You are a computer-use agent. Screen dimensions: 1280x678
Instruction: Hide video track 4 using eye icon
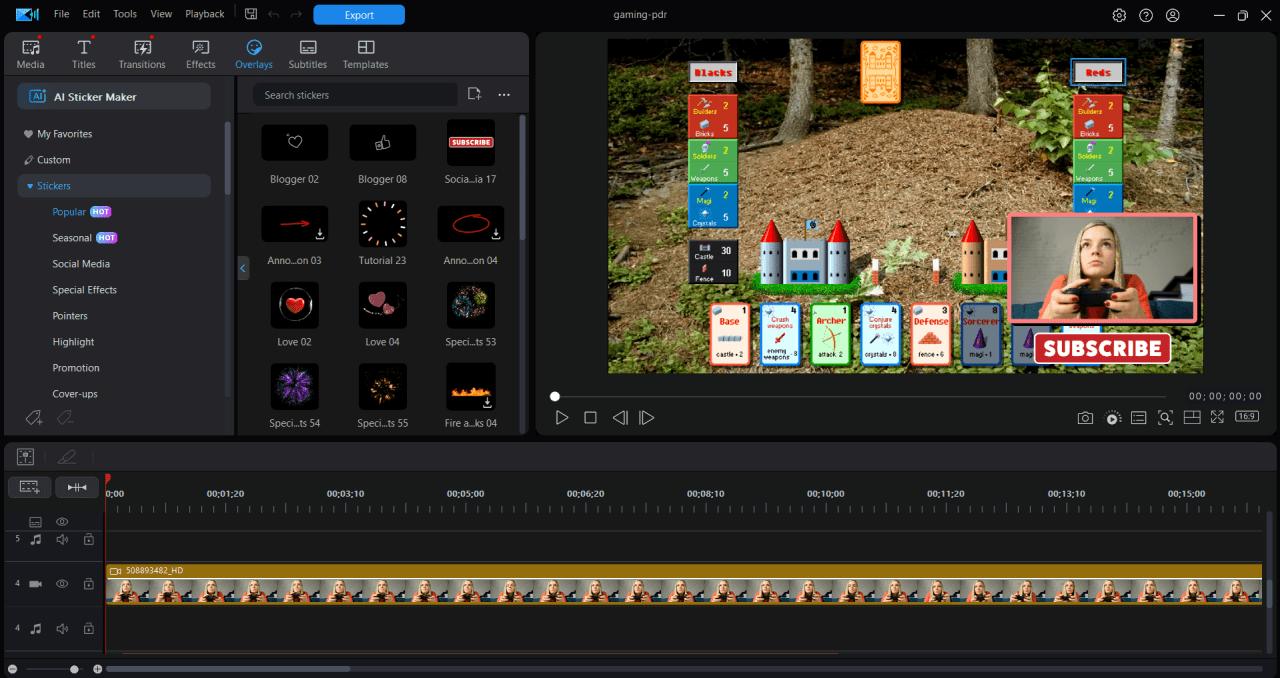coord(62,583)
